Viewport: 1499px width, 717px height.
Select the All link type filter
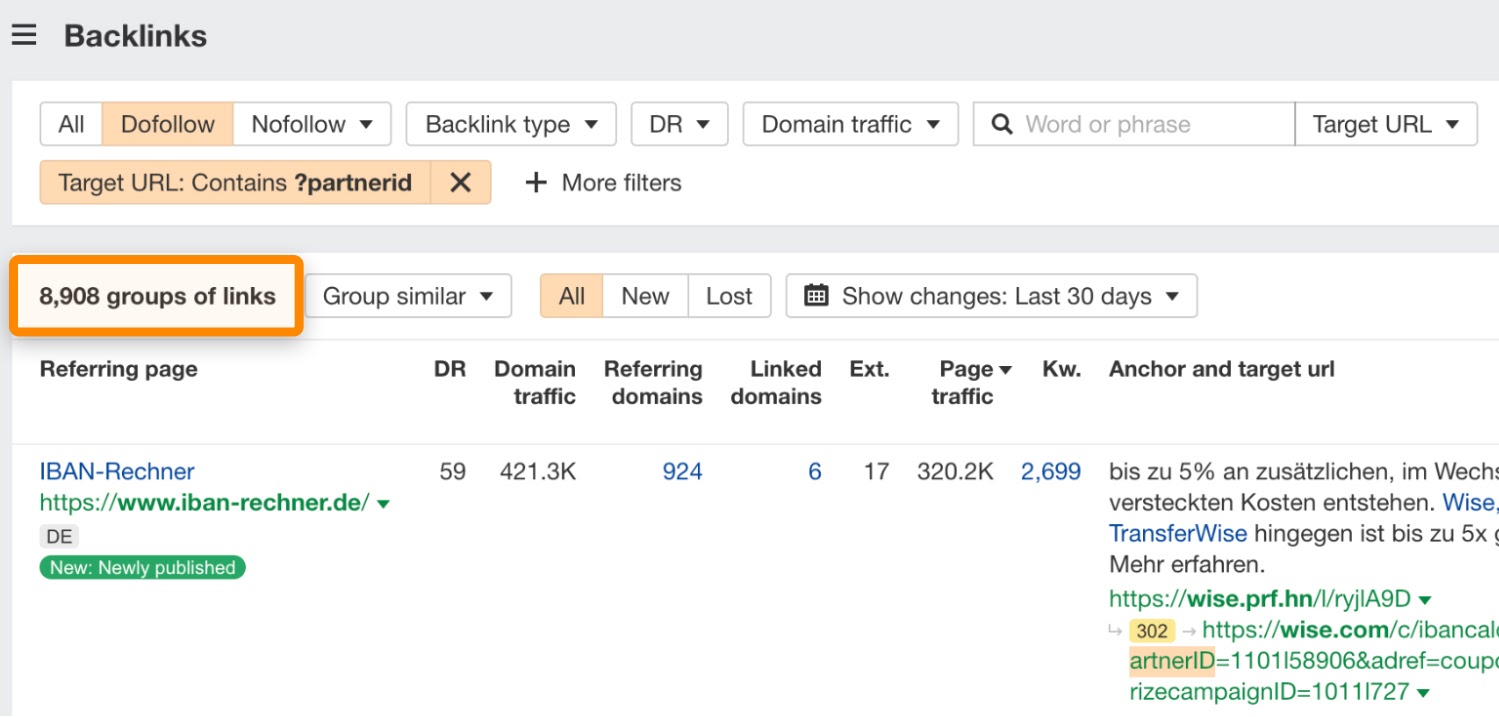click(71, 125)
